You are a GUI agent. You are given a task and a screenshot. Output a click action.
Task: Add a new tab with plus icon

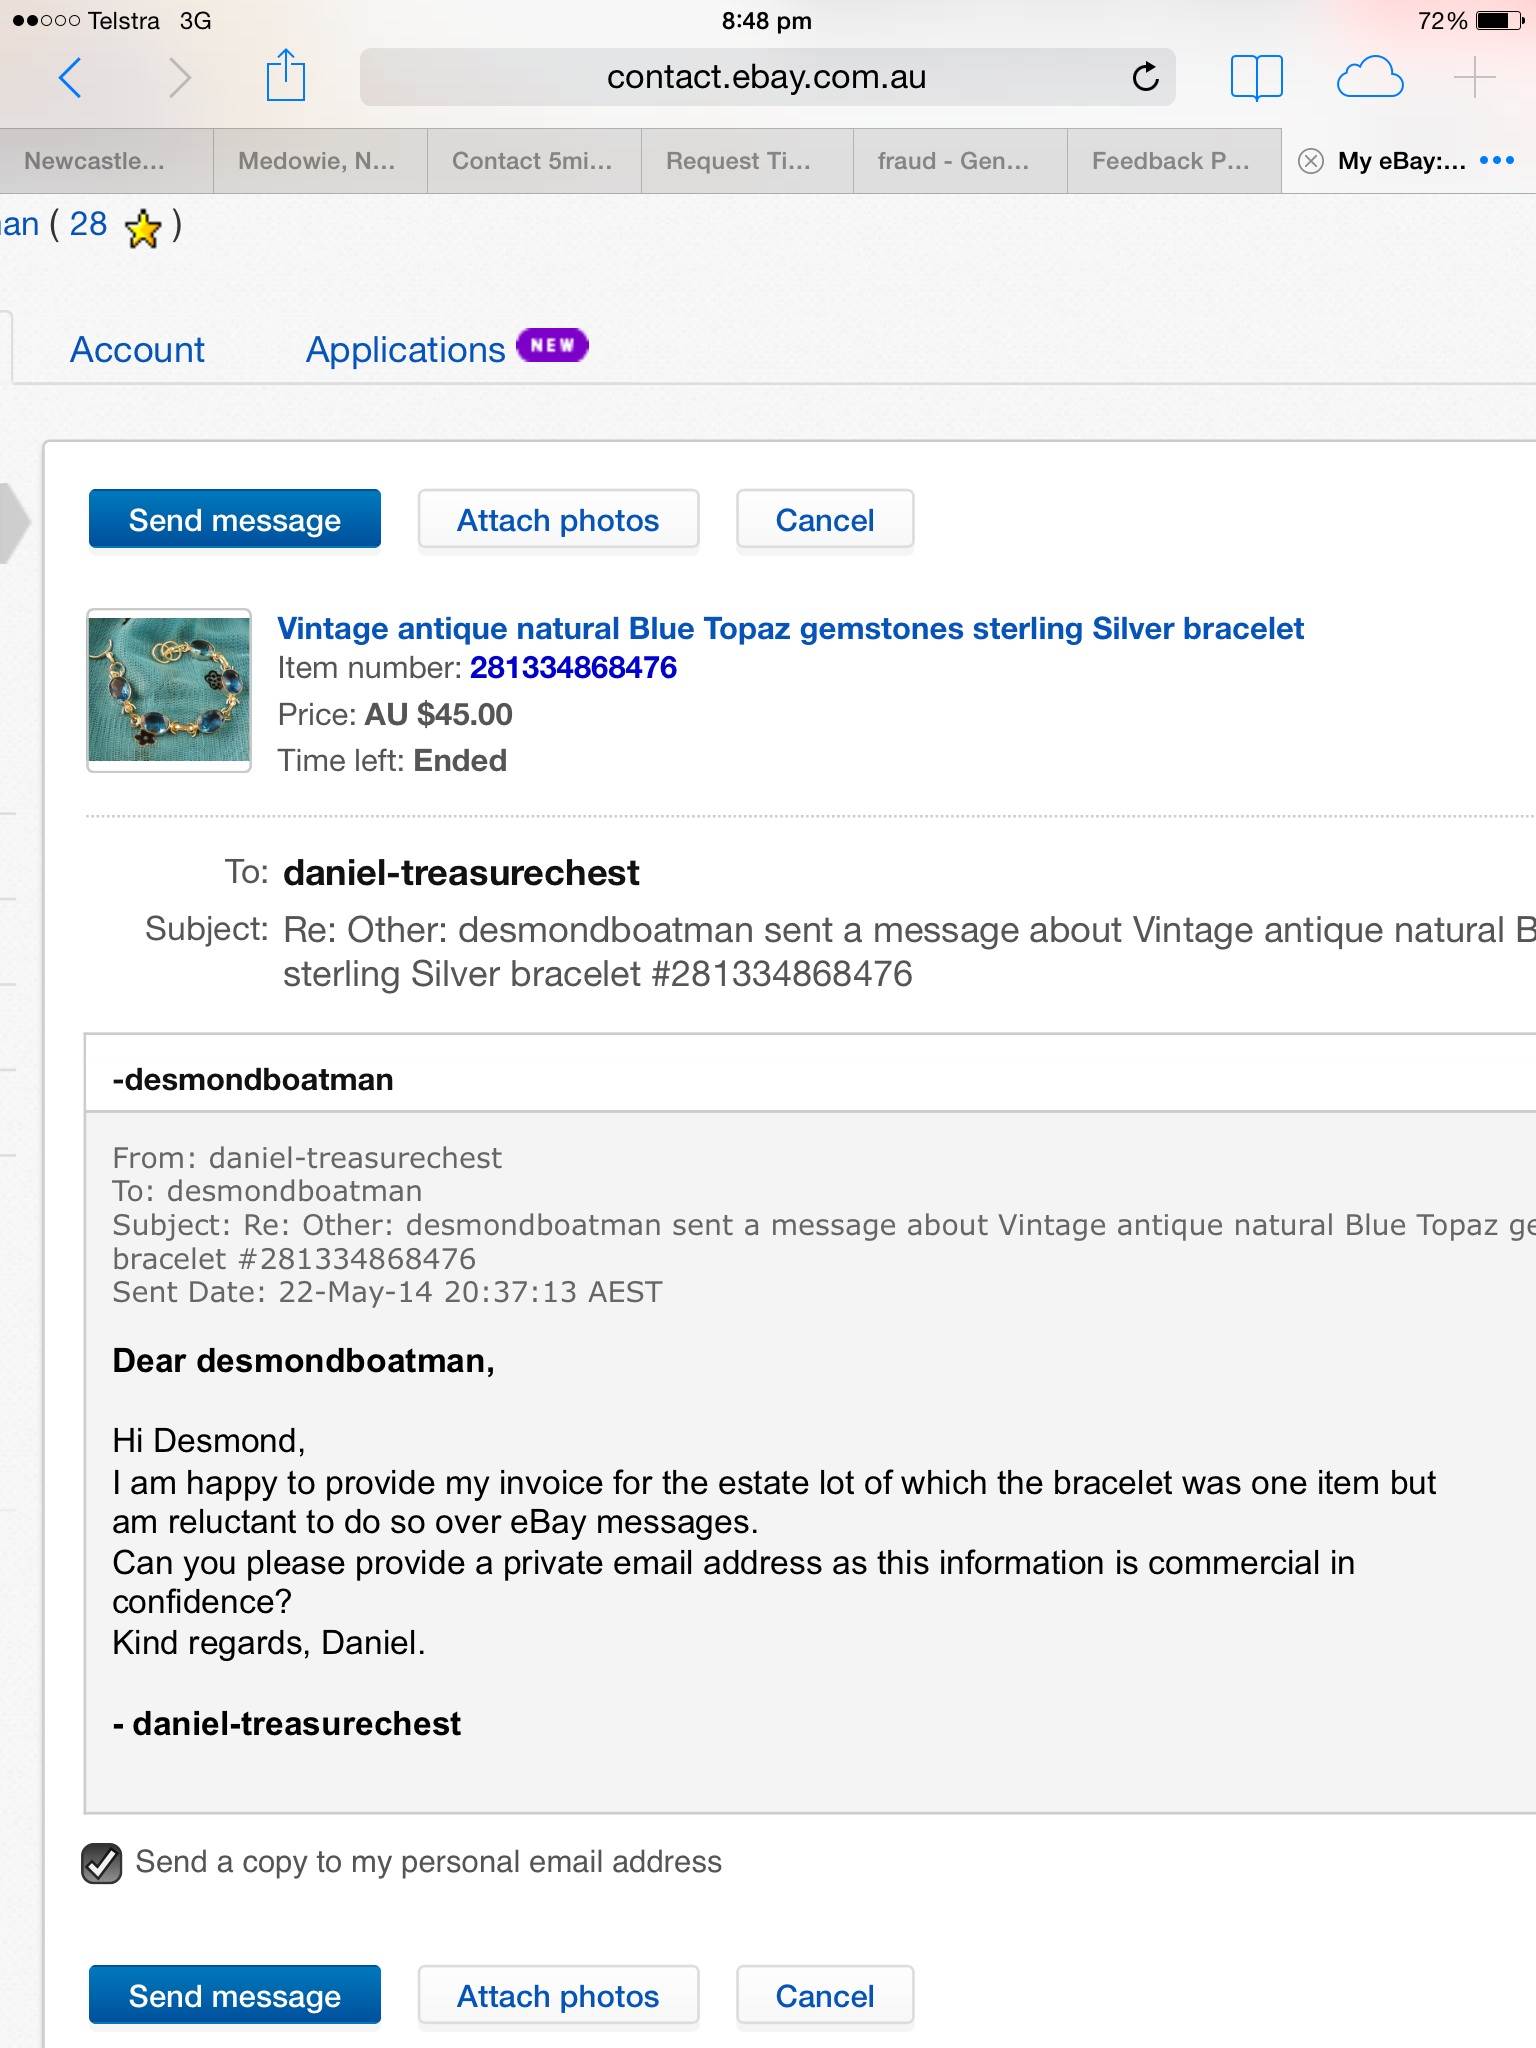coord(1474,77)
